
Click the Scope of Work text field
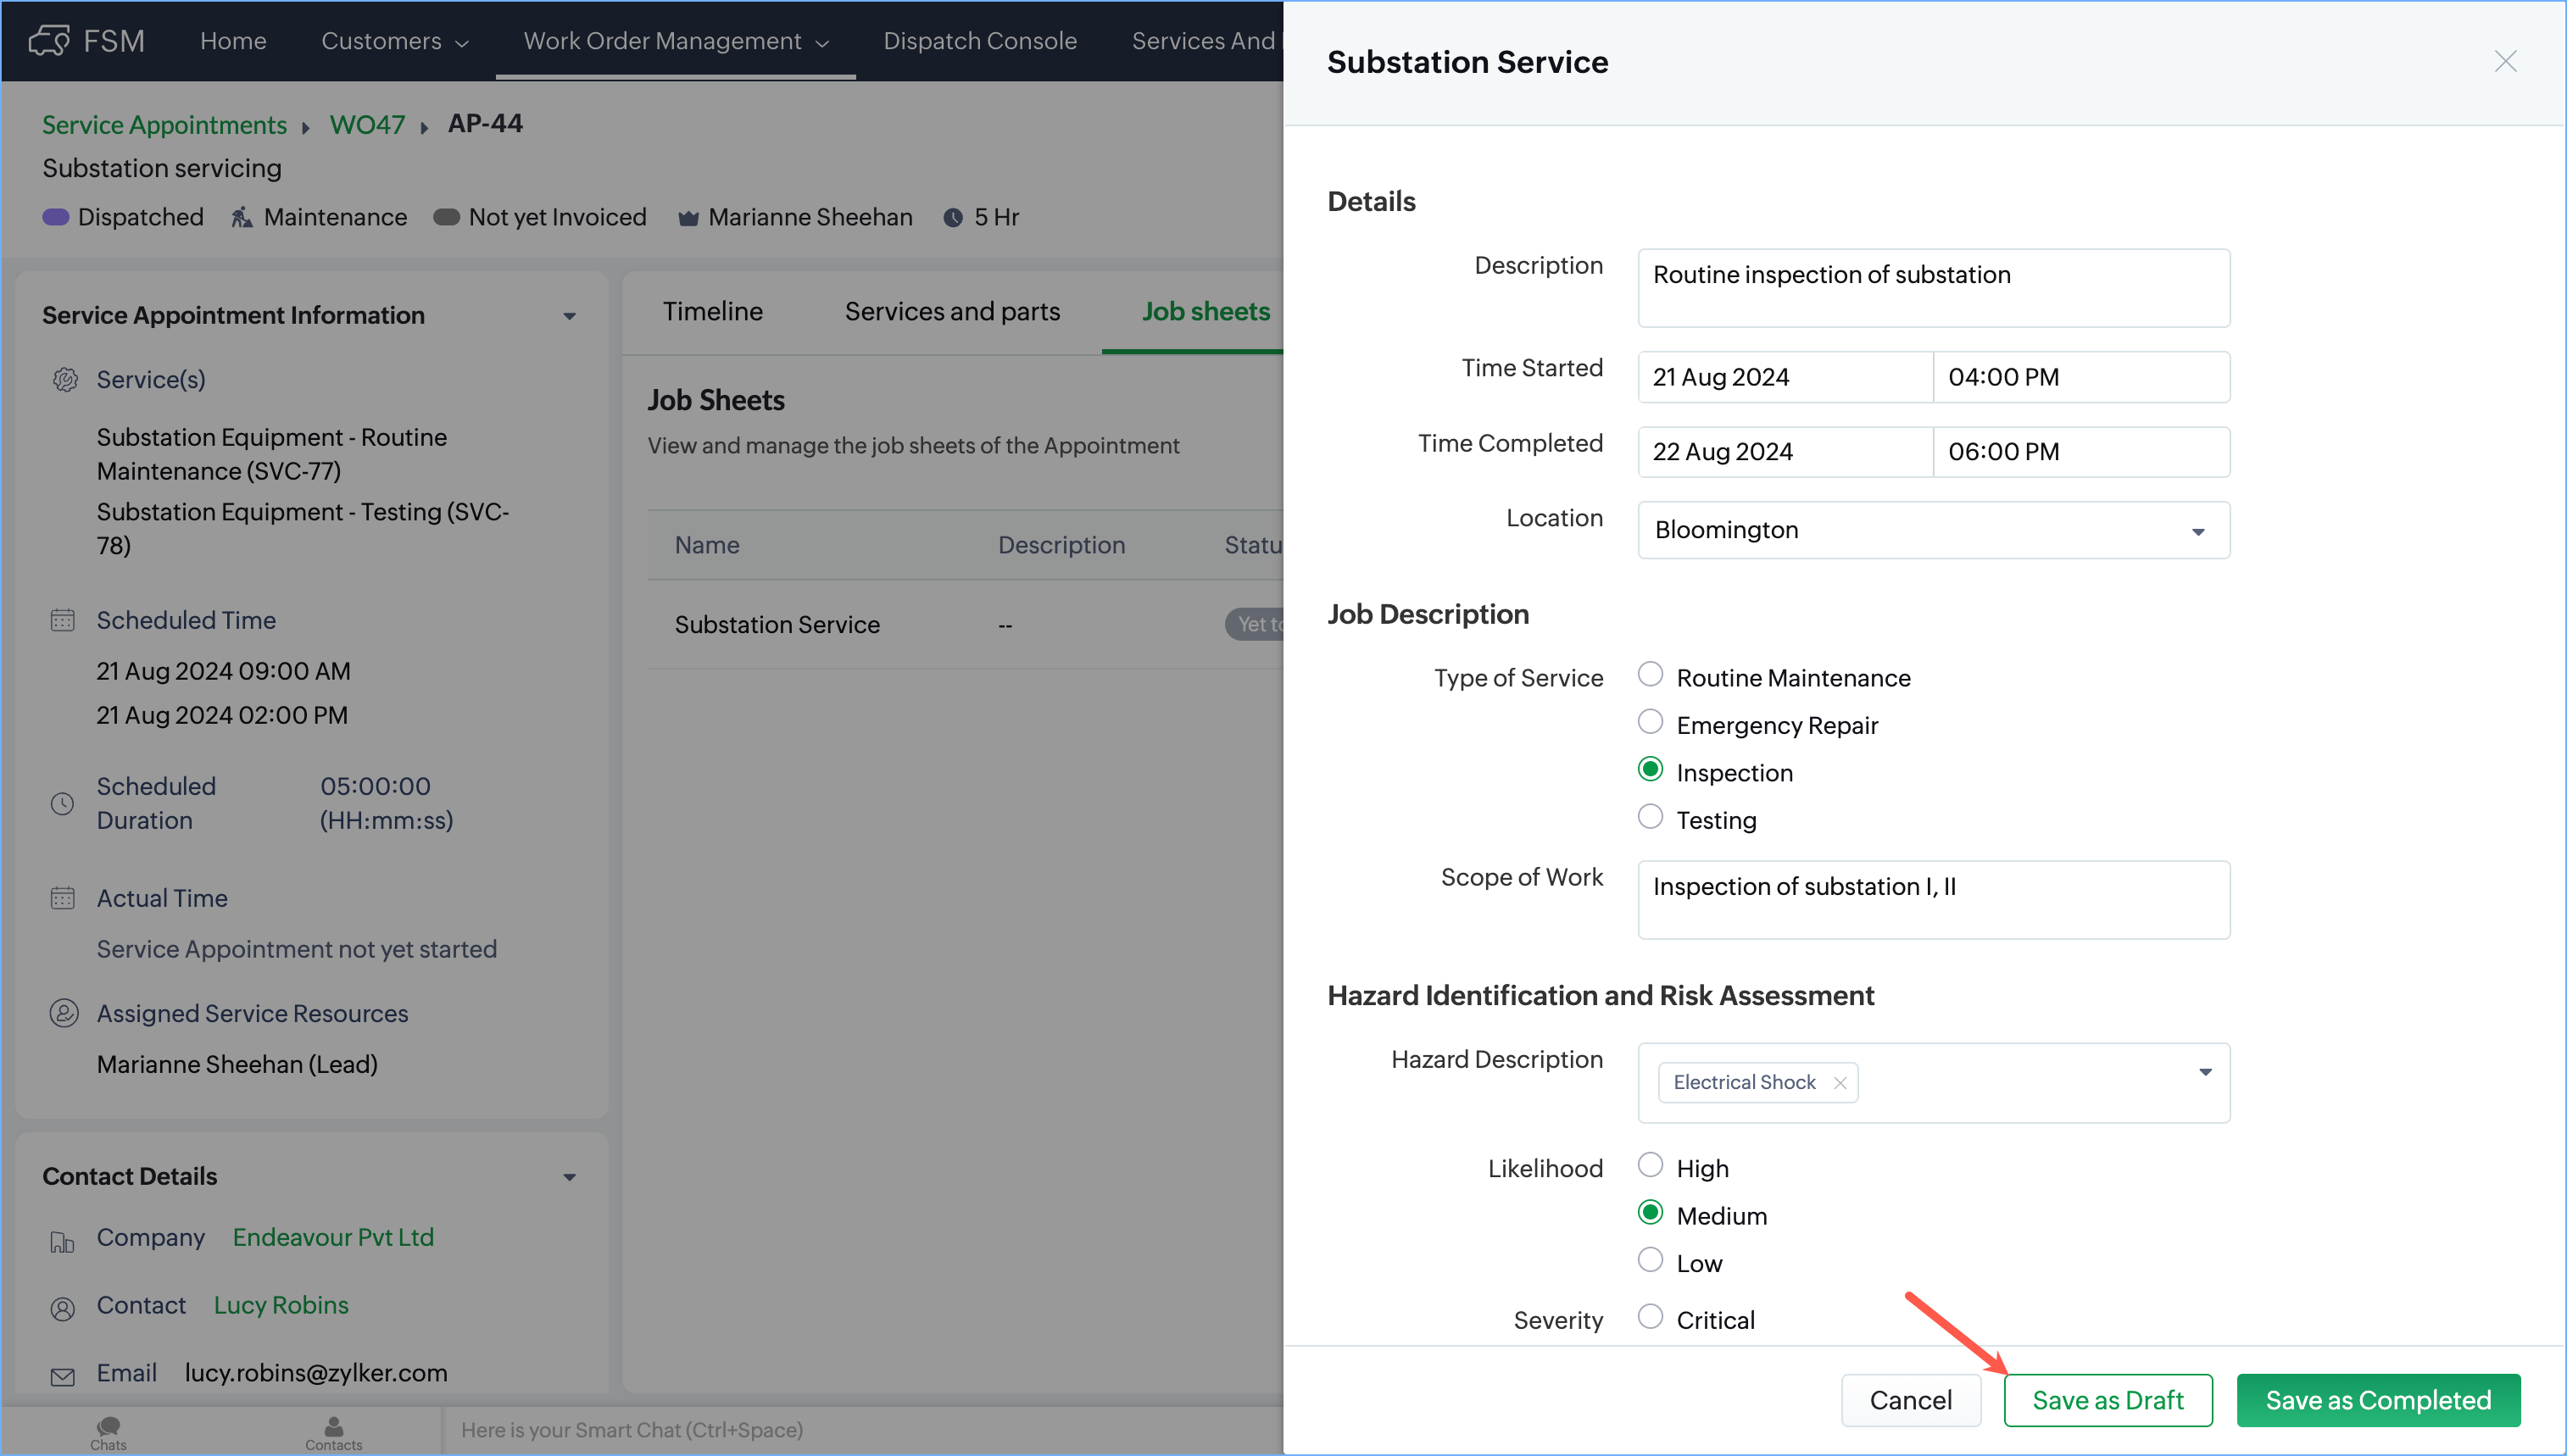(x=1932, y=899)
